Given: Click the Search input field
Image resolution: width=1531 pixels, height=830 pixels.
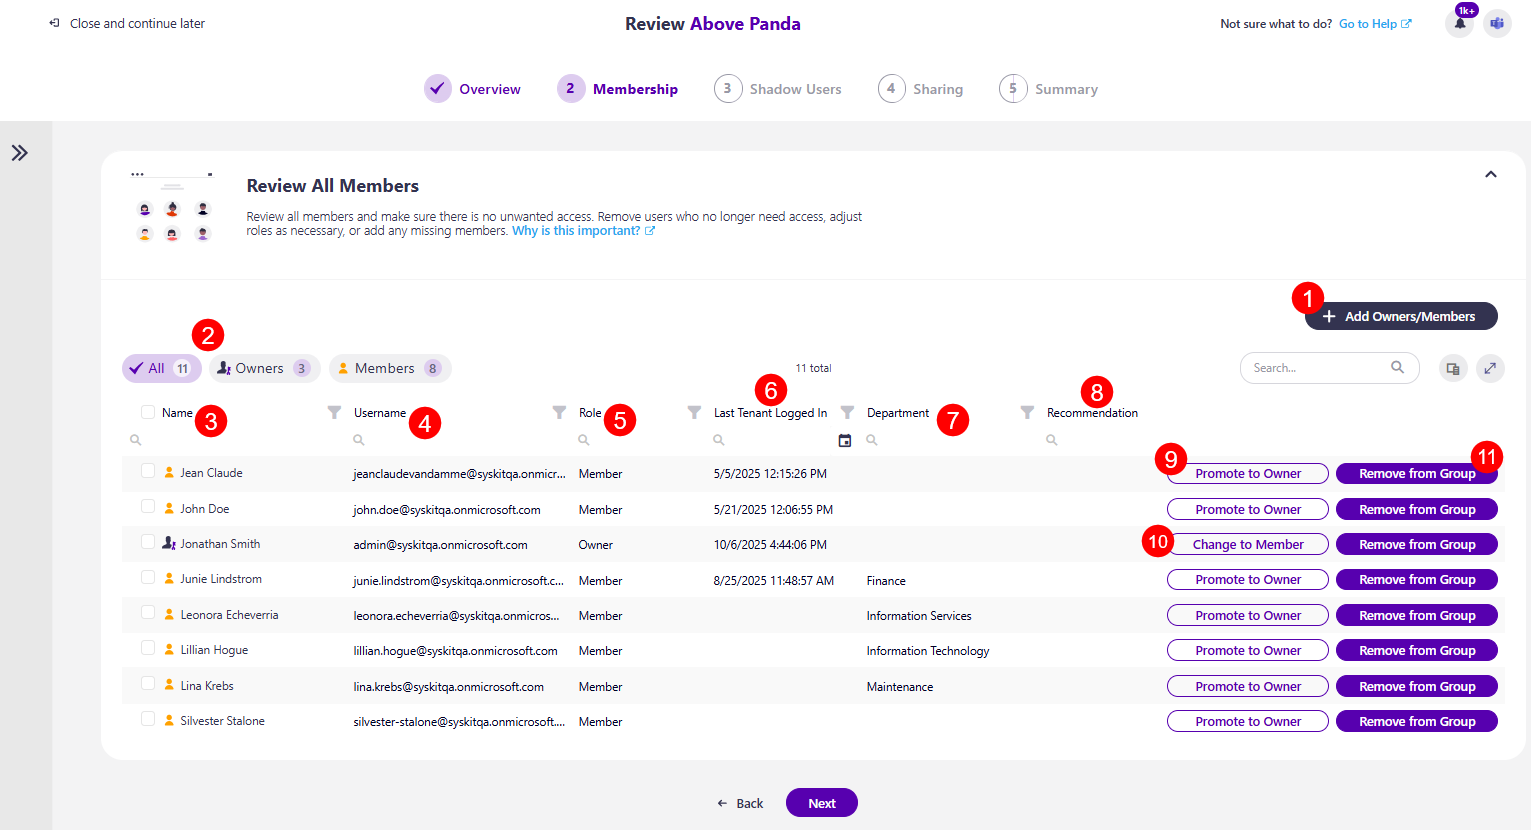Looking at the screenshot, I should point(1310,367).
